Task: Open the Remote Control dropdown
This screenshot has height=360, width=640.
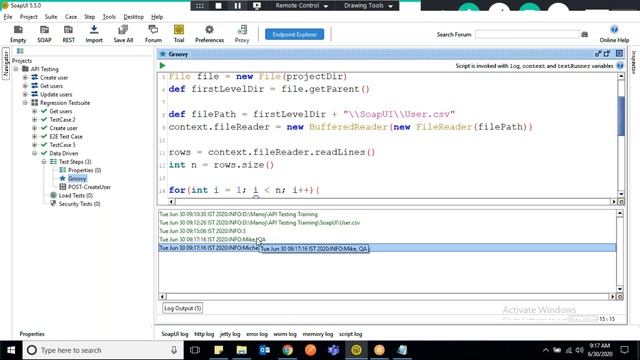Action: (302, 6)
